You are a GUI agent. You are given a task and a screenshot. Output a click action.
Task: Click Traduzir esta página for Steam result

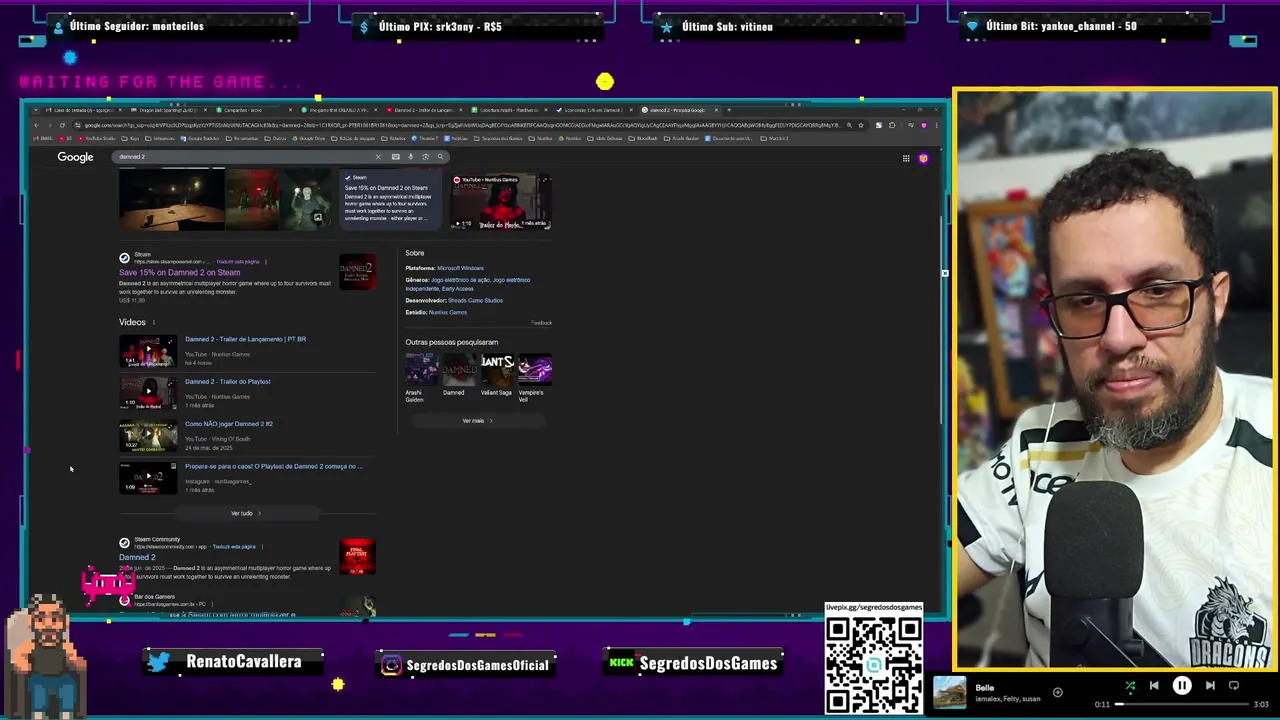tap(238, 262)
